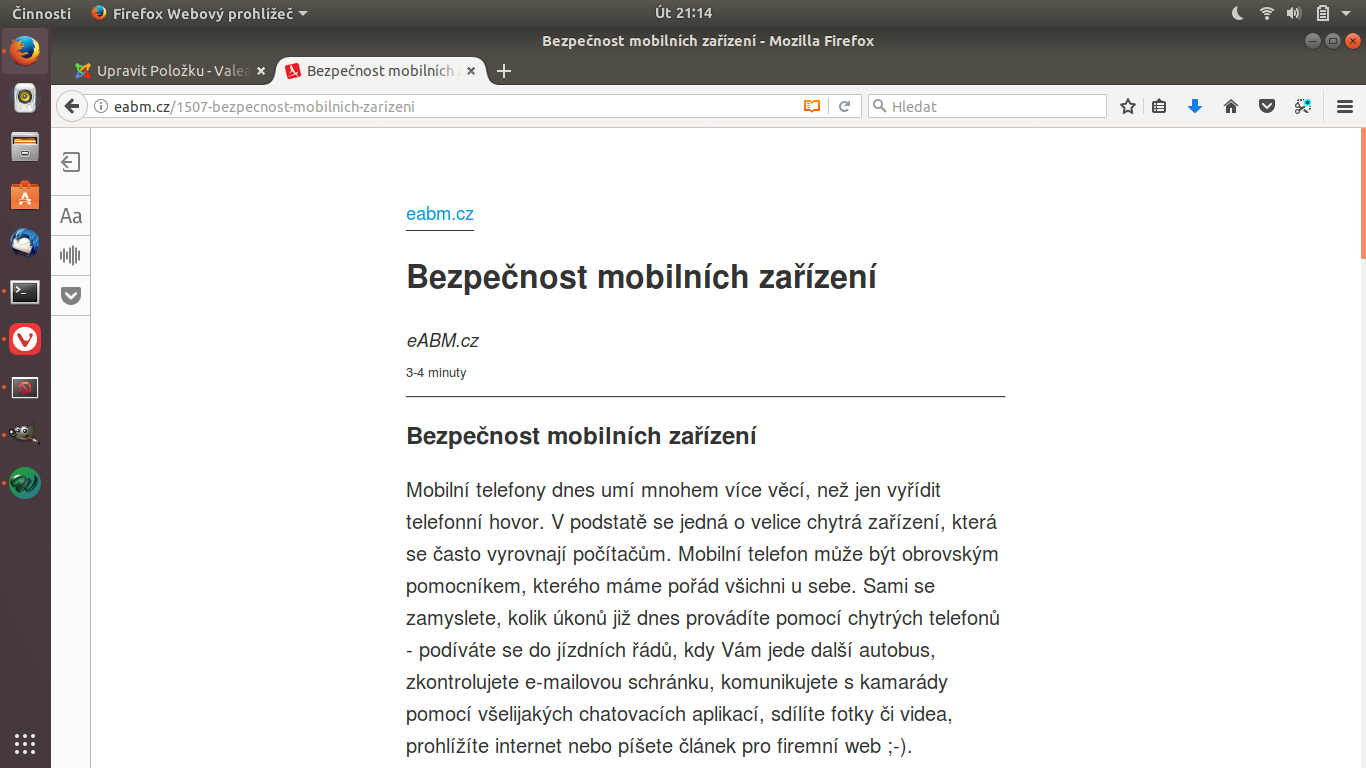The image size is (1366, 768).
Task: Click the eABM.cz author line
Action: click(x=442, y=341)
